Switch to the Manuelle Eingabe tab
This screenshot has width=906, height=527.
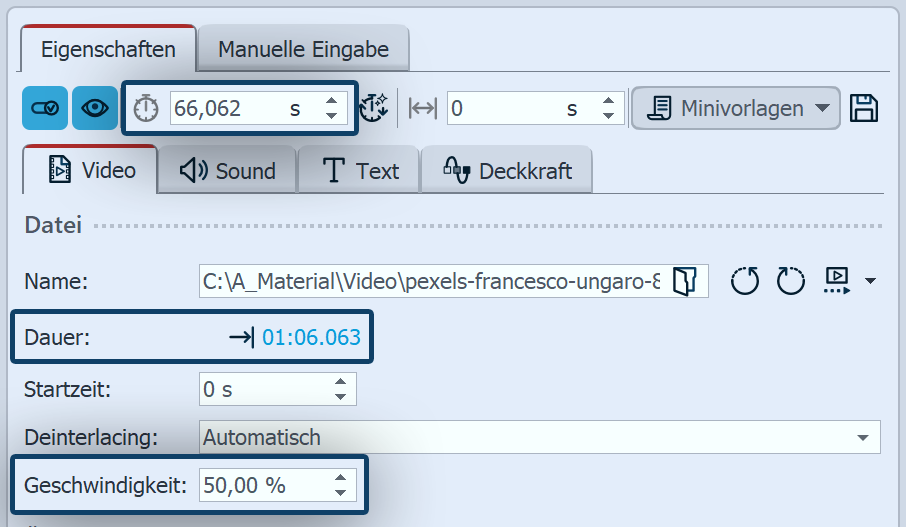pos(302,49)
